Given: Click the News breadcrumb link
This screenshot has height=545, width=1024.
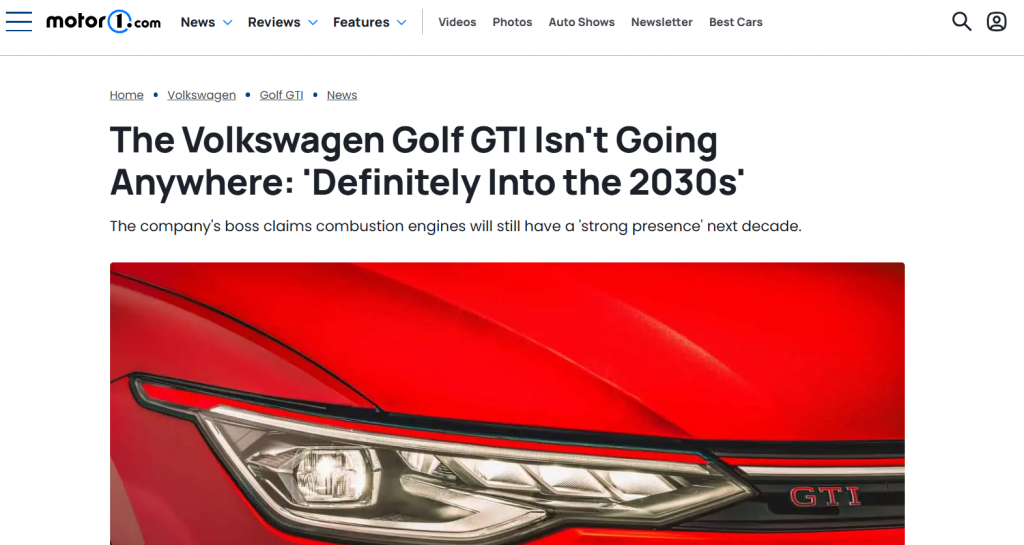Looking at the screenshot, I should click(342, 95).
